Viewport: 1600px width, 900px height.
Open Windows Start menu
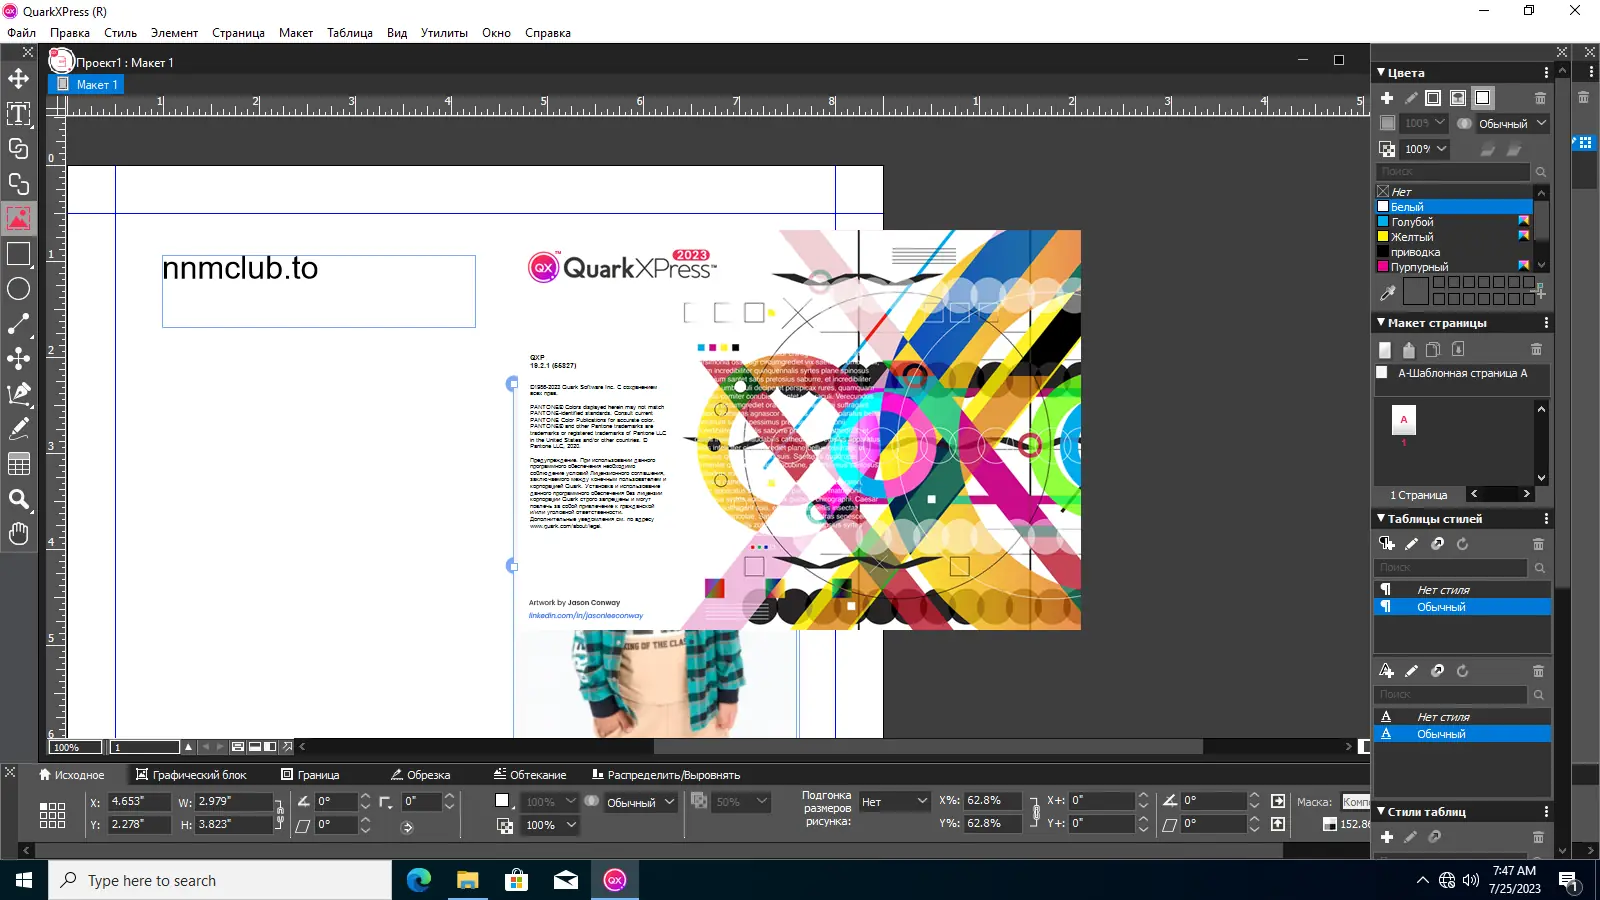click(x=24, y=880)
